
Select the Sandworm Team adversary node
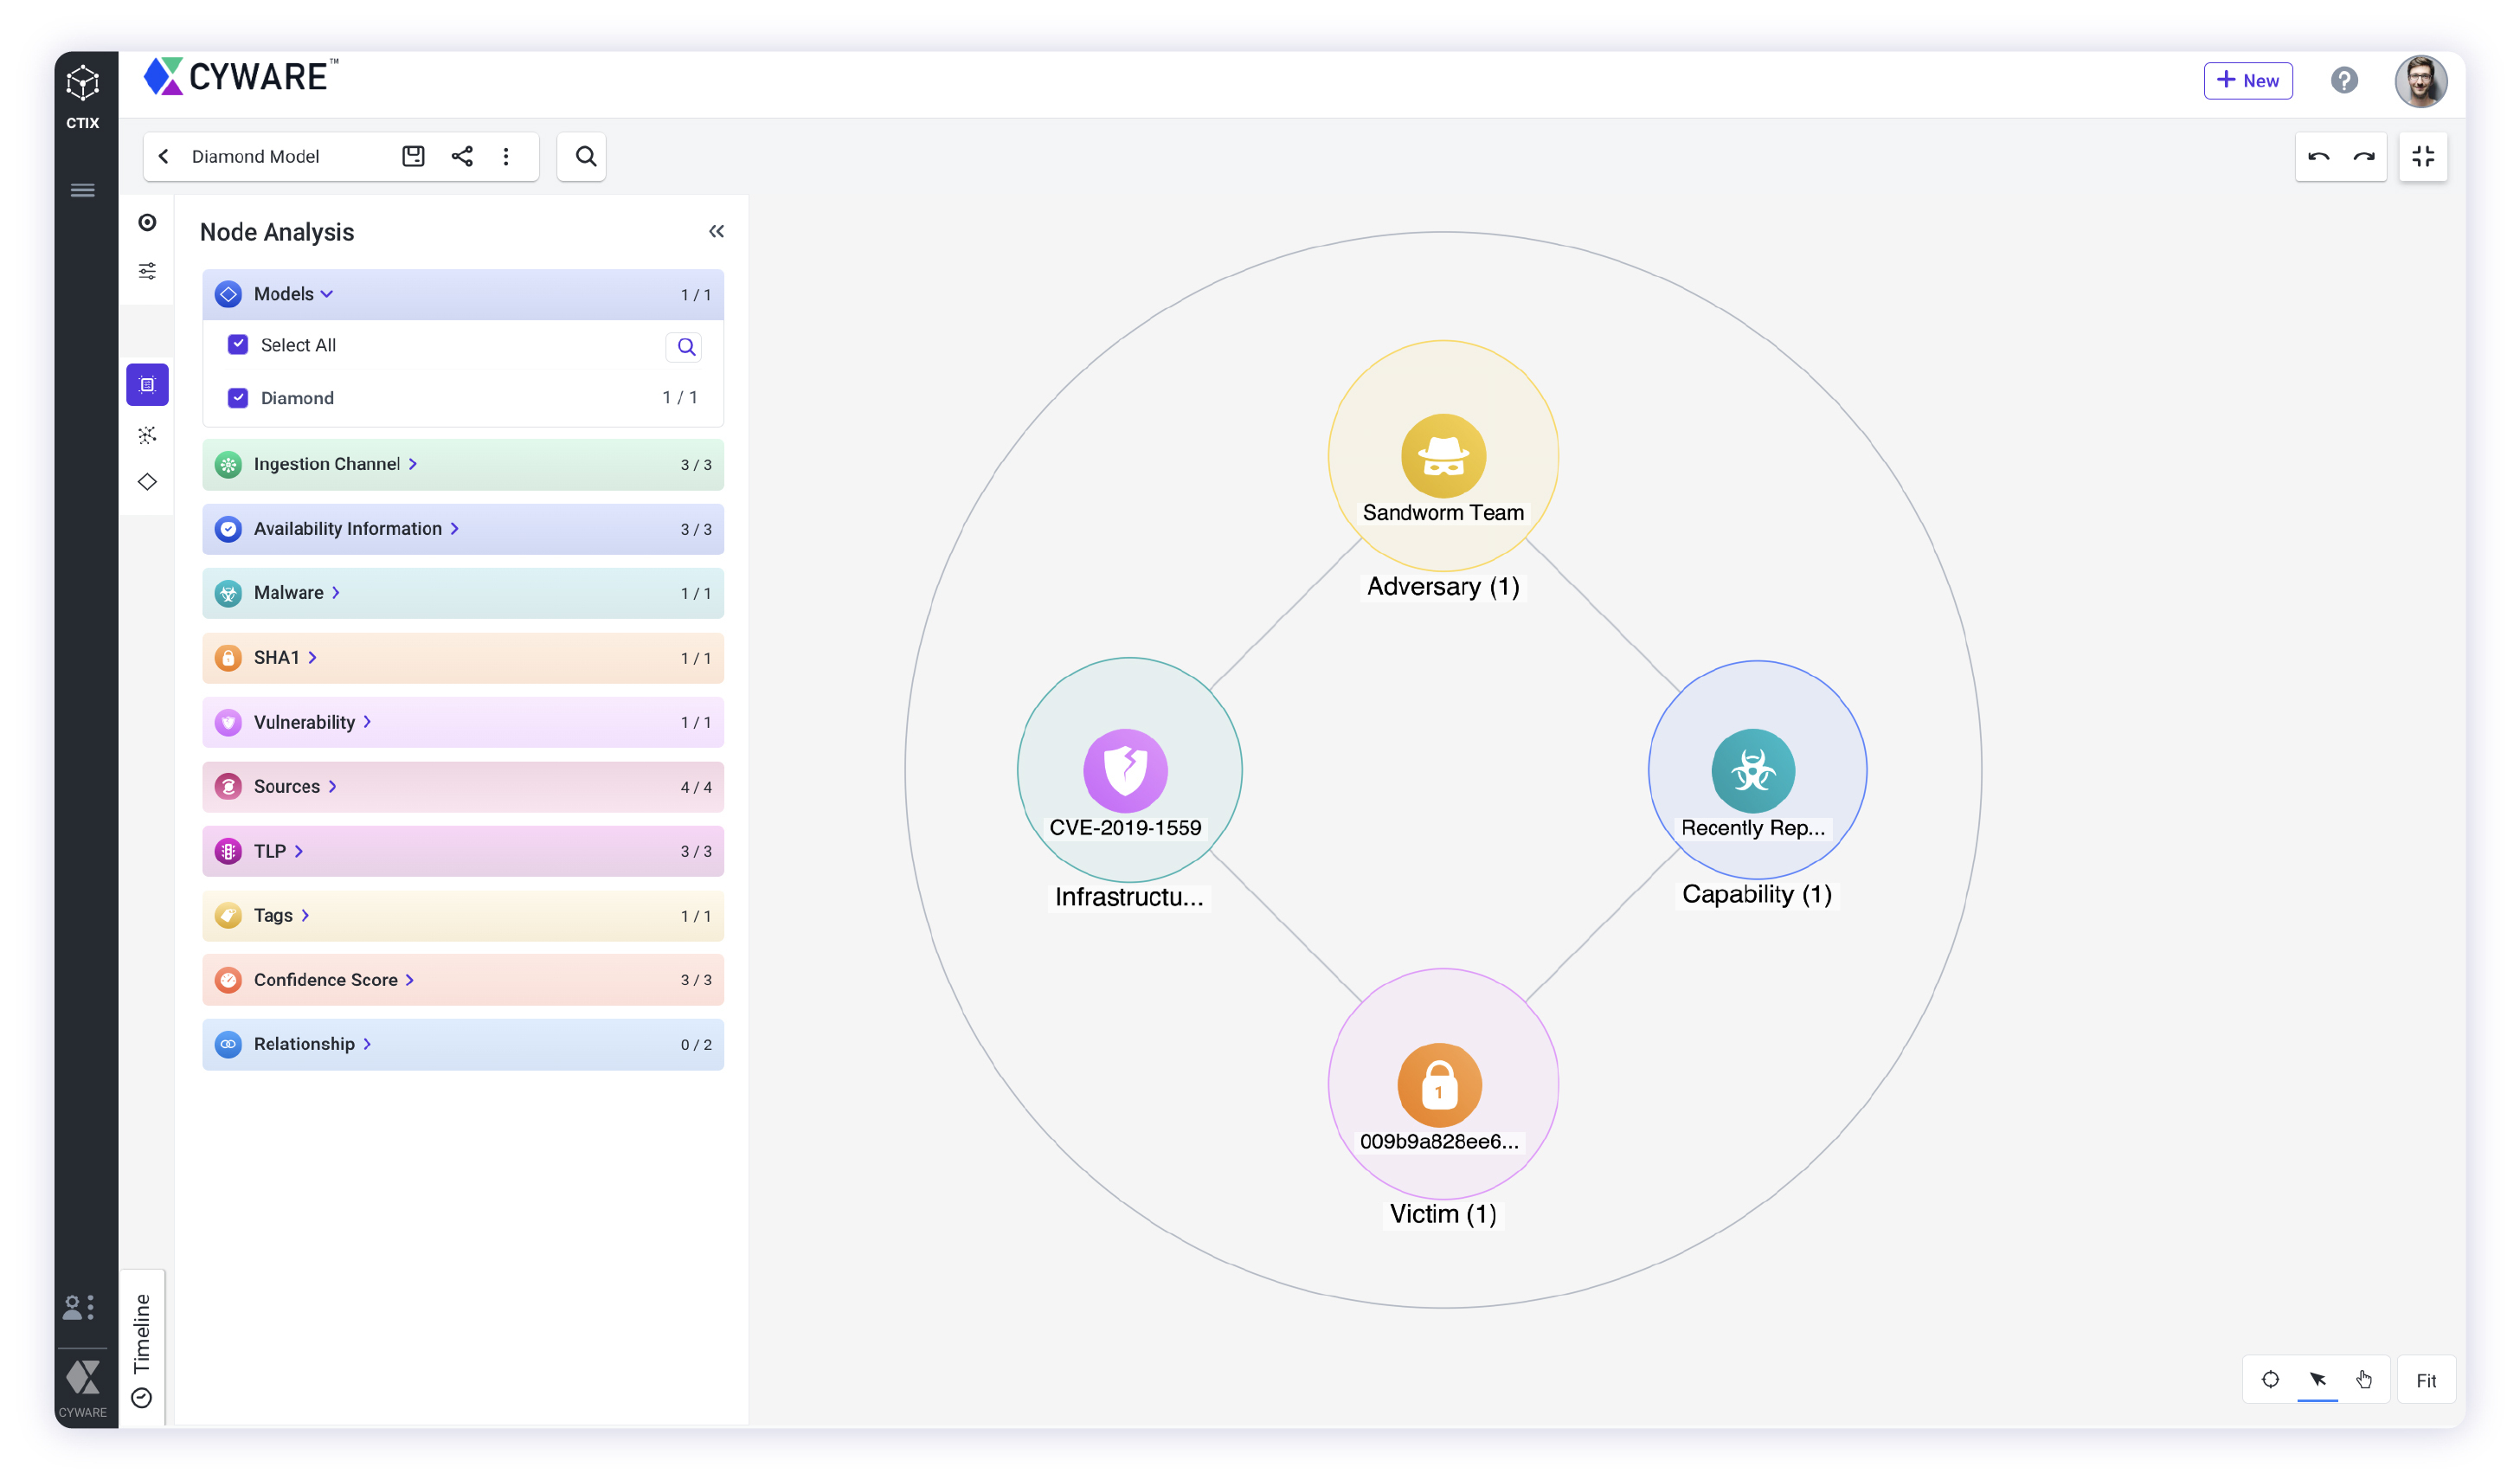1443,457
